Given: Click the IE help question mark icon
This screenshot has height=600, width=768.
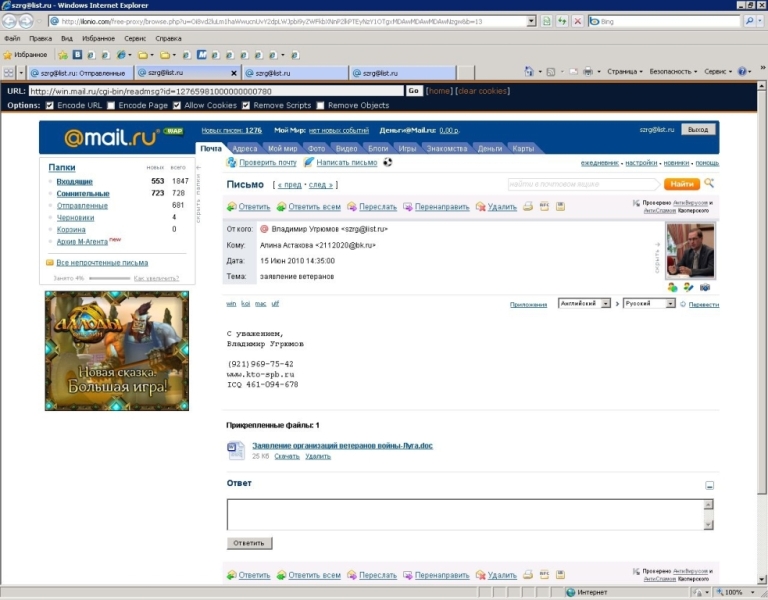Looking at the screenshot, I should click(x=742, y=72).
